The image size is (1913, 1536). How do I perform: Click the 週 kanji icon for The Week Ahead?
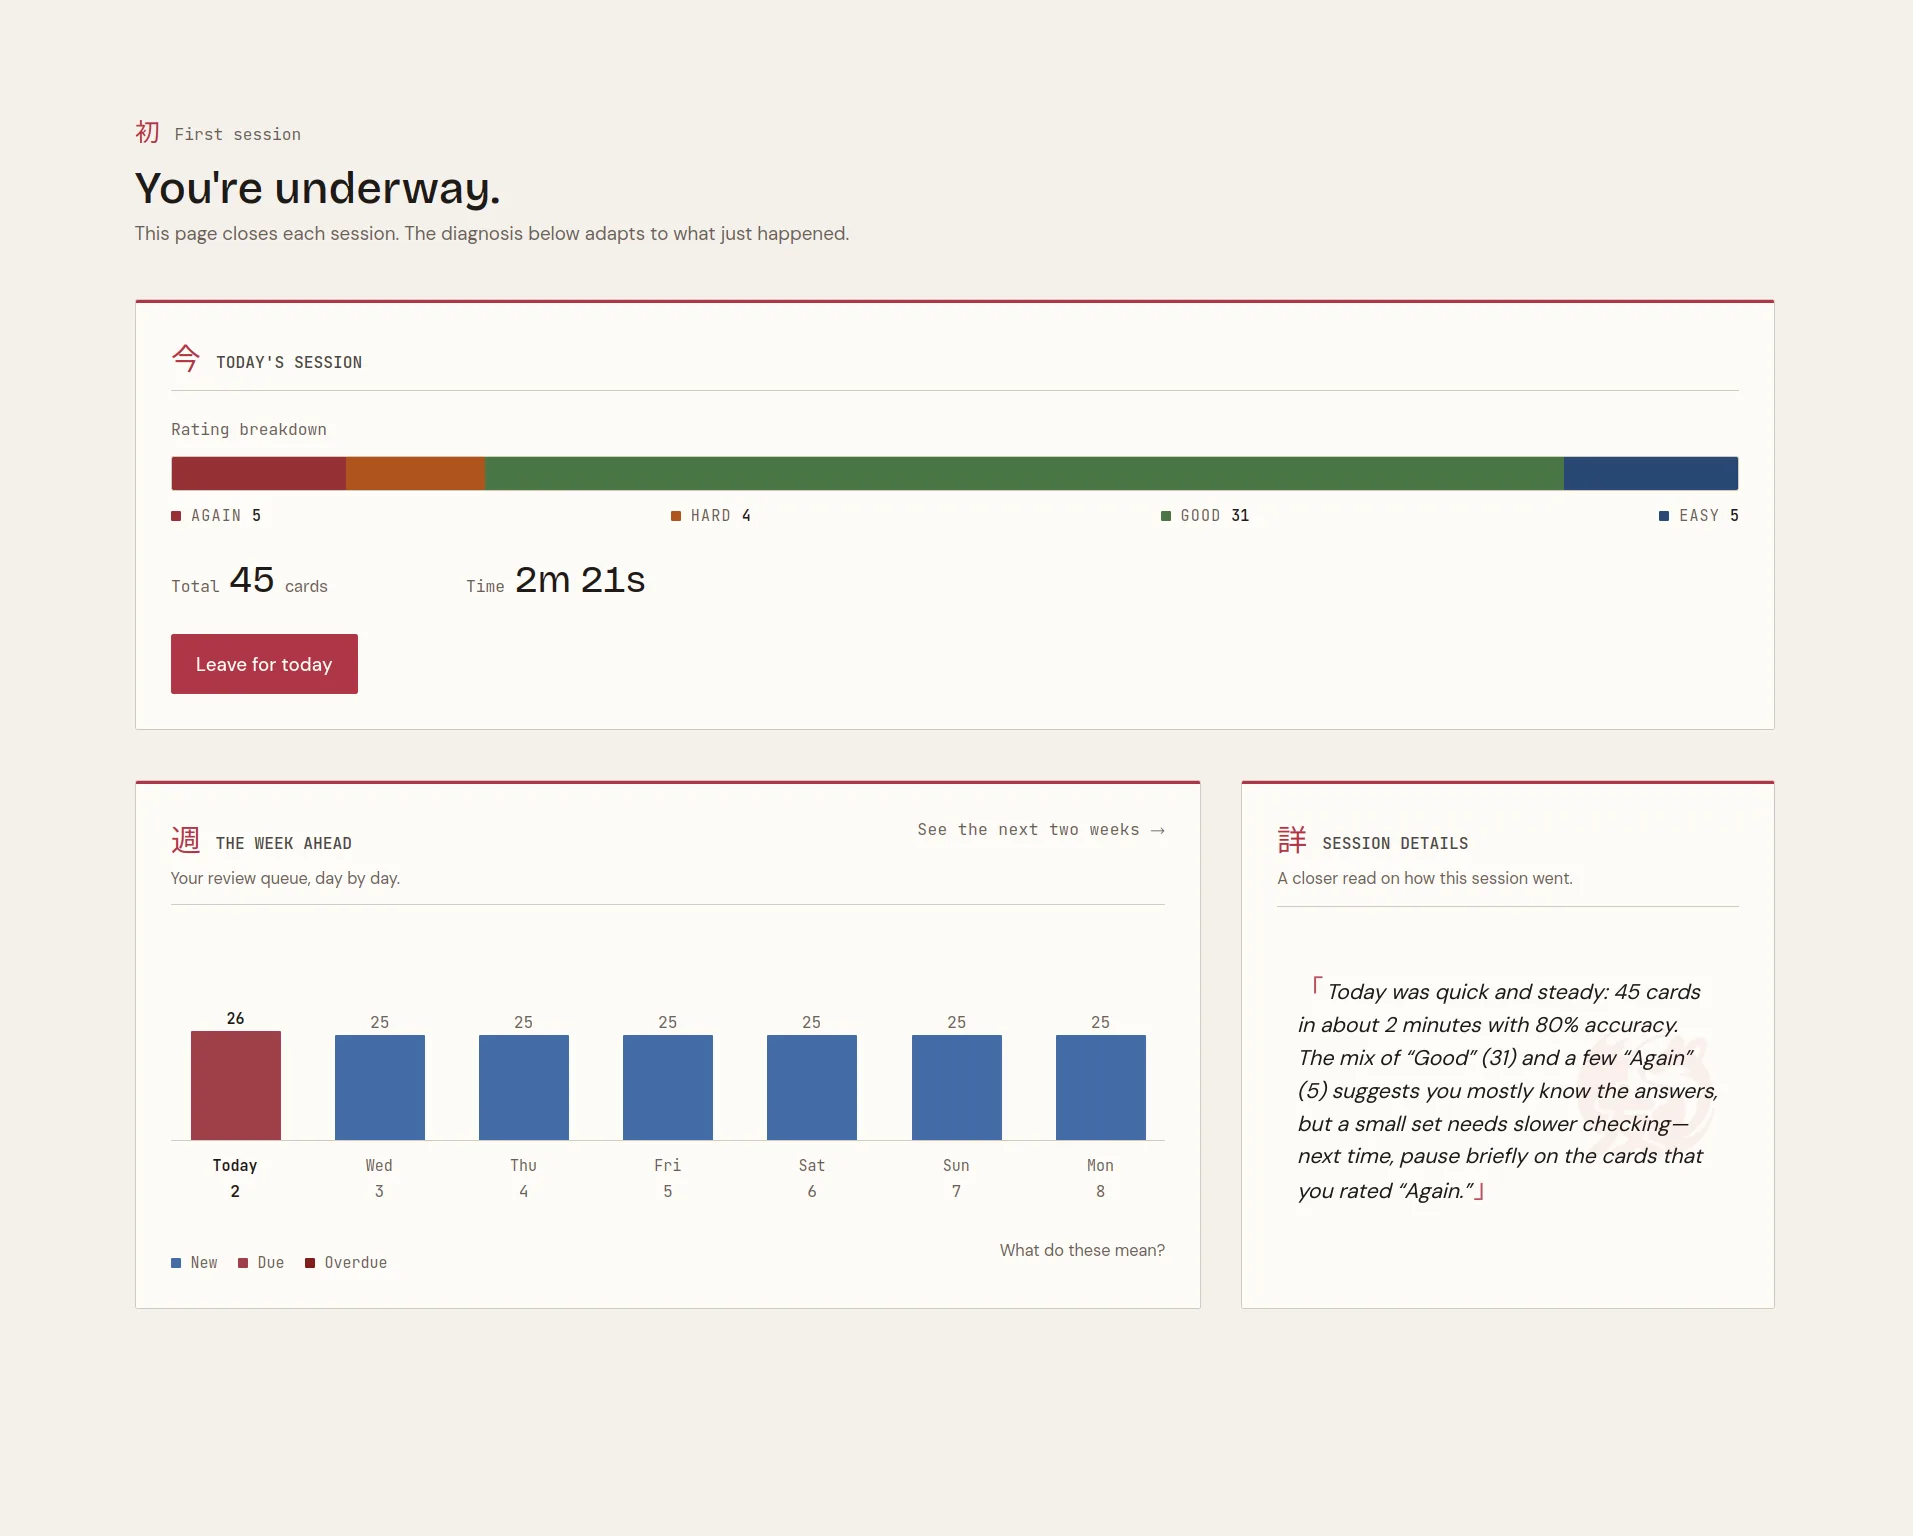coord(185,839)
